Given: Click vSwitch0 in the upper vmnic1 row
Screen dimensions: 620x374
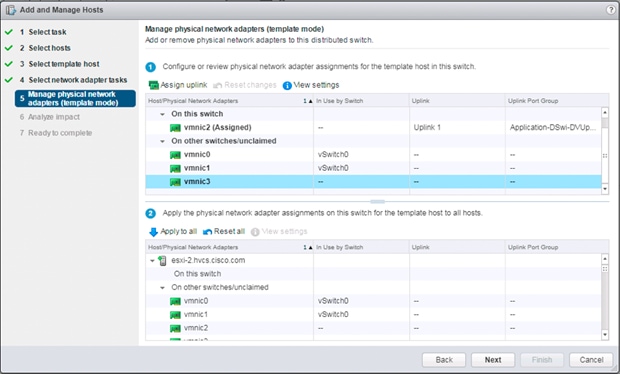Looking at the screenshot, I should coord(333,168).
